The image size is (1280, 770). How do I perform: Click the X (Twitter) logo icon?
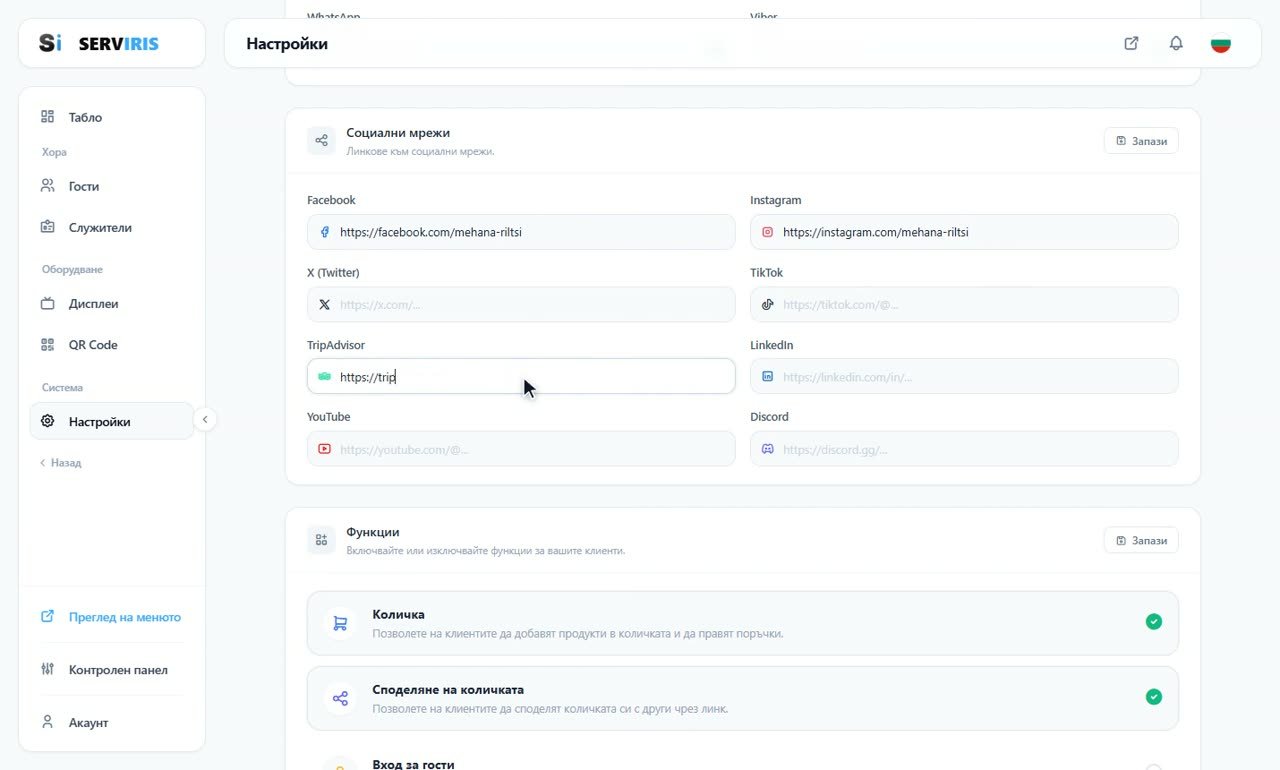(x=324, y=304)
